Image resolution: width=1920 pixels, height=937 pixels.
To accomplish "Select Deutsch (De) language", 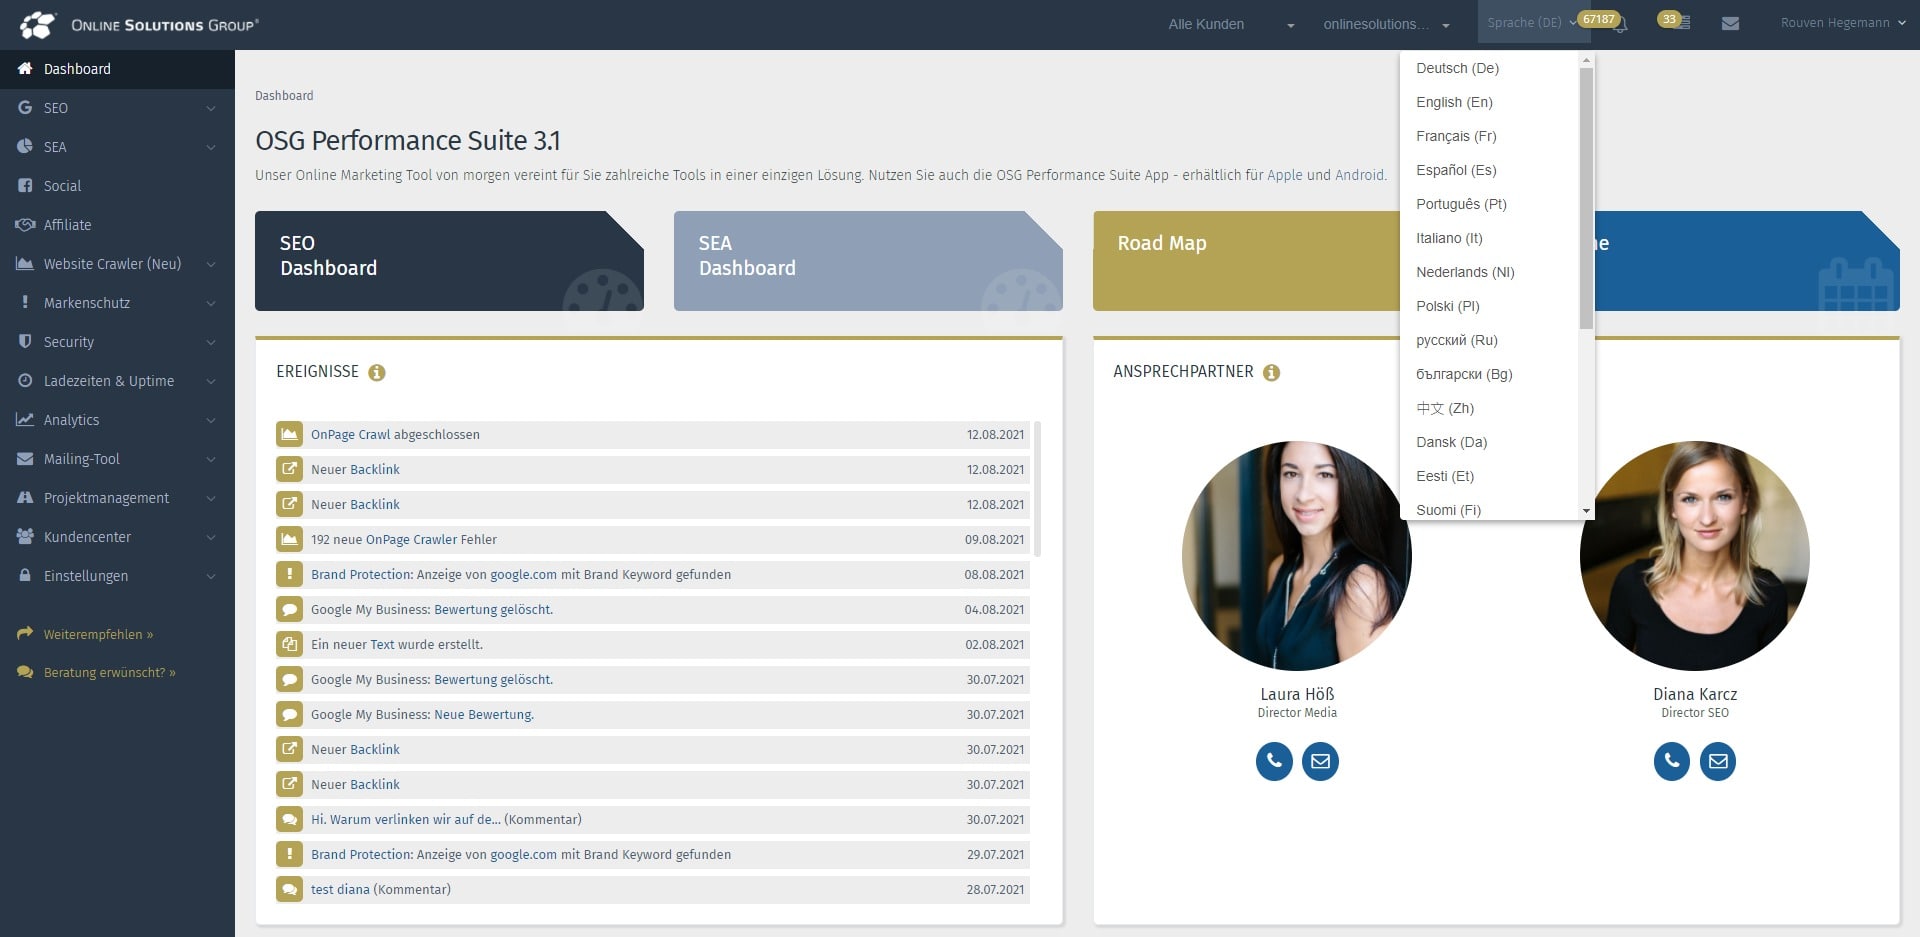I will tap(1490, 68).
